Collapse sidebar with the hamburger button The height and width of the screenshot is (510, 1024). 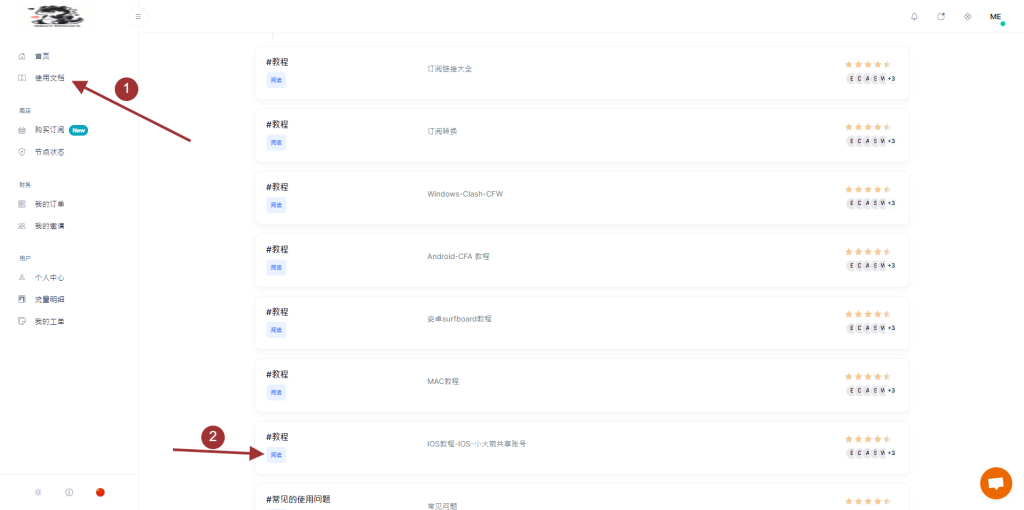coord(138,16)
